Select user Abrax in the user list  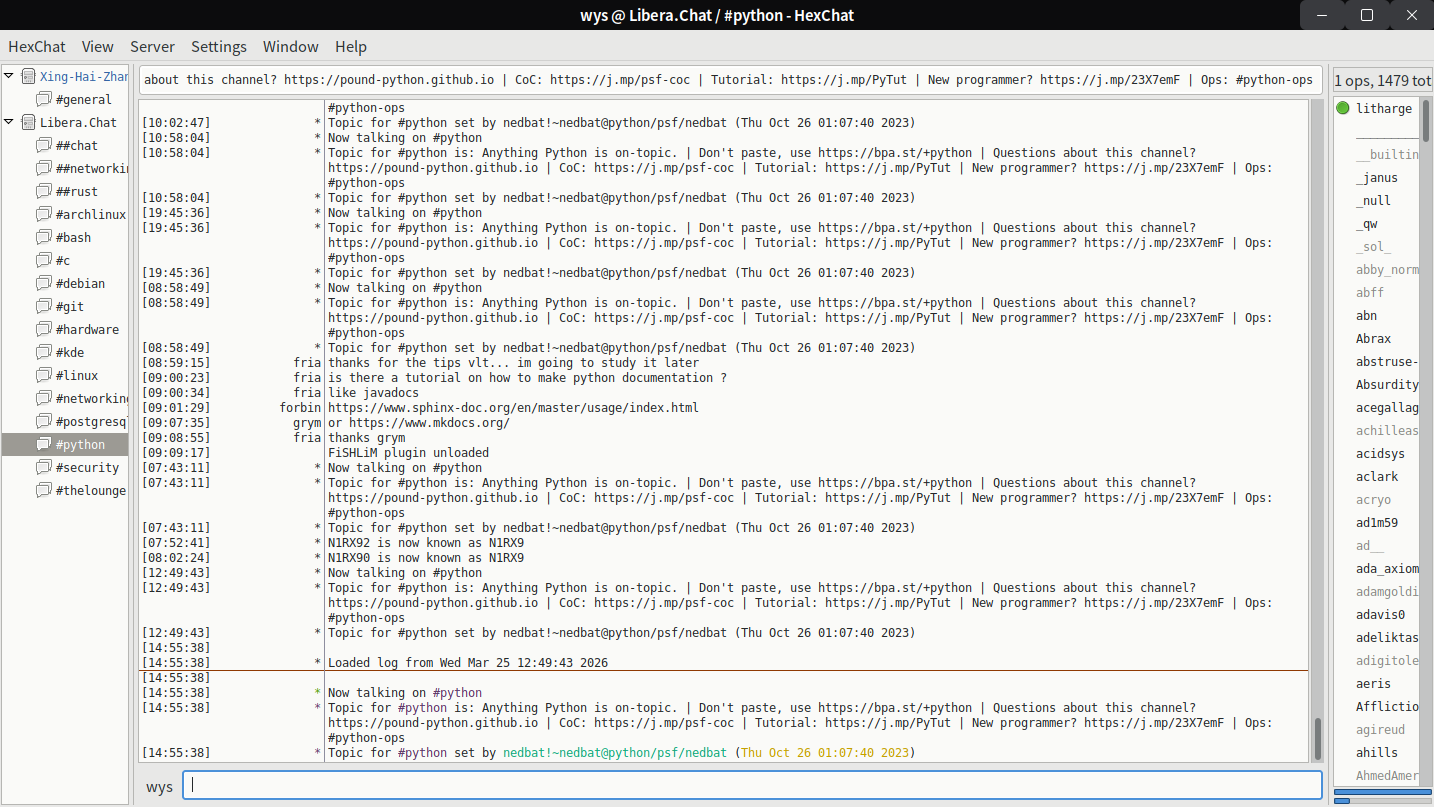pyautogui.click(x=1373, y=339)
